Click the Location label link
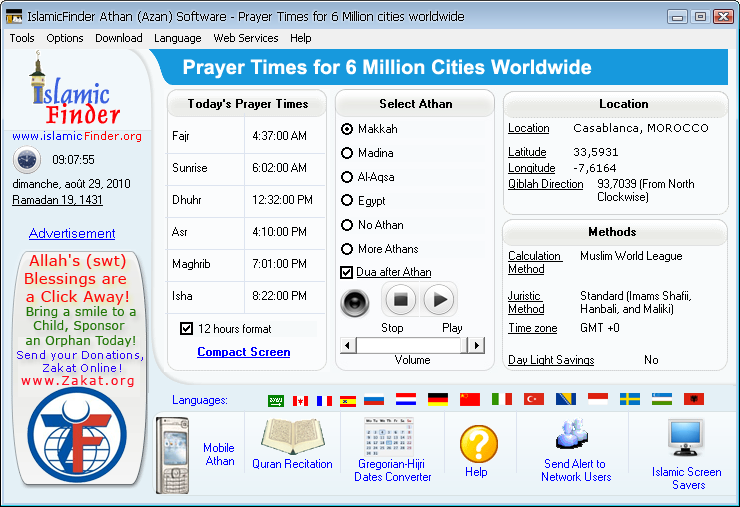Screen dimensions: 740x507 (x=529, y=128)
